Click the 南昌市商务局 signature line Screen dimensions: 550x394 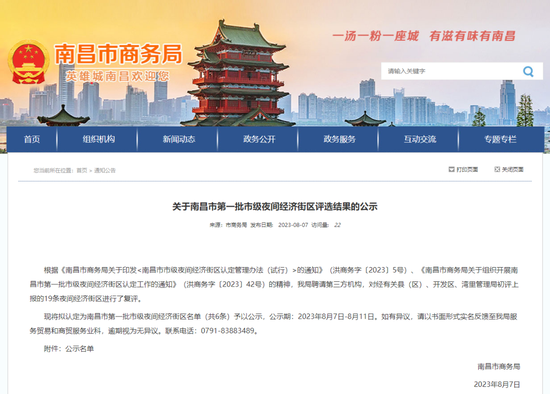(499, 367)
